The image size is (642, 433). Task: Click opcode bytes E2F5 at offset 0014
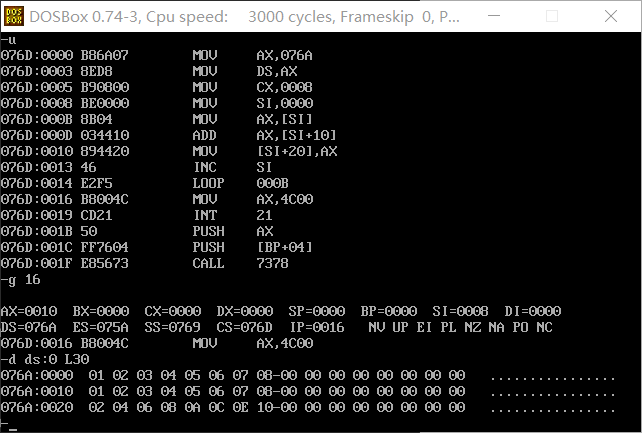[97, 183]
